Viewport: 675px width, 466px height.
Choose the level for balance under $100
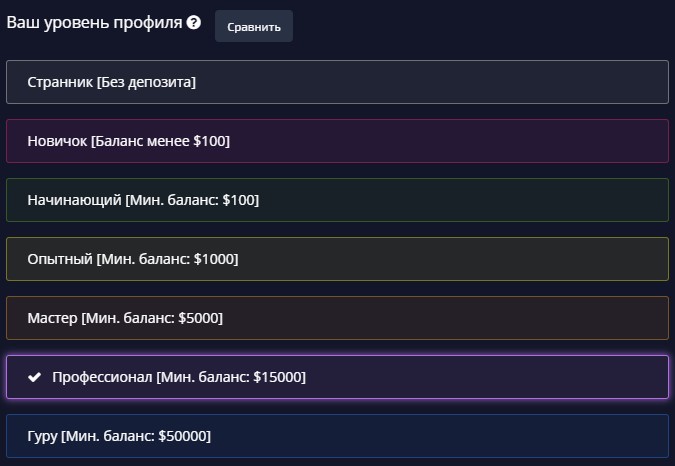pyautogui.click(x=336, y=141)
